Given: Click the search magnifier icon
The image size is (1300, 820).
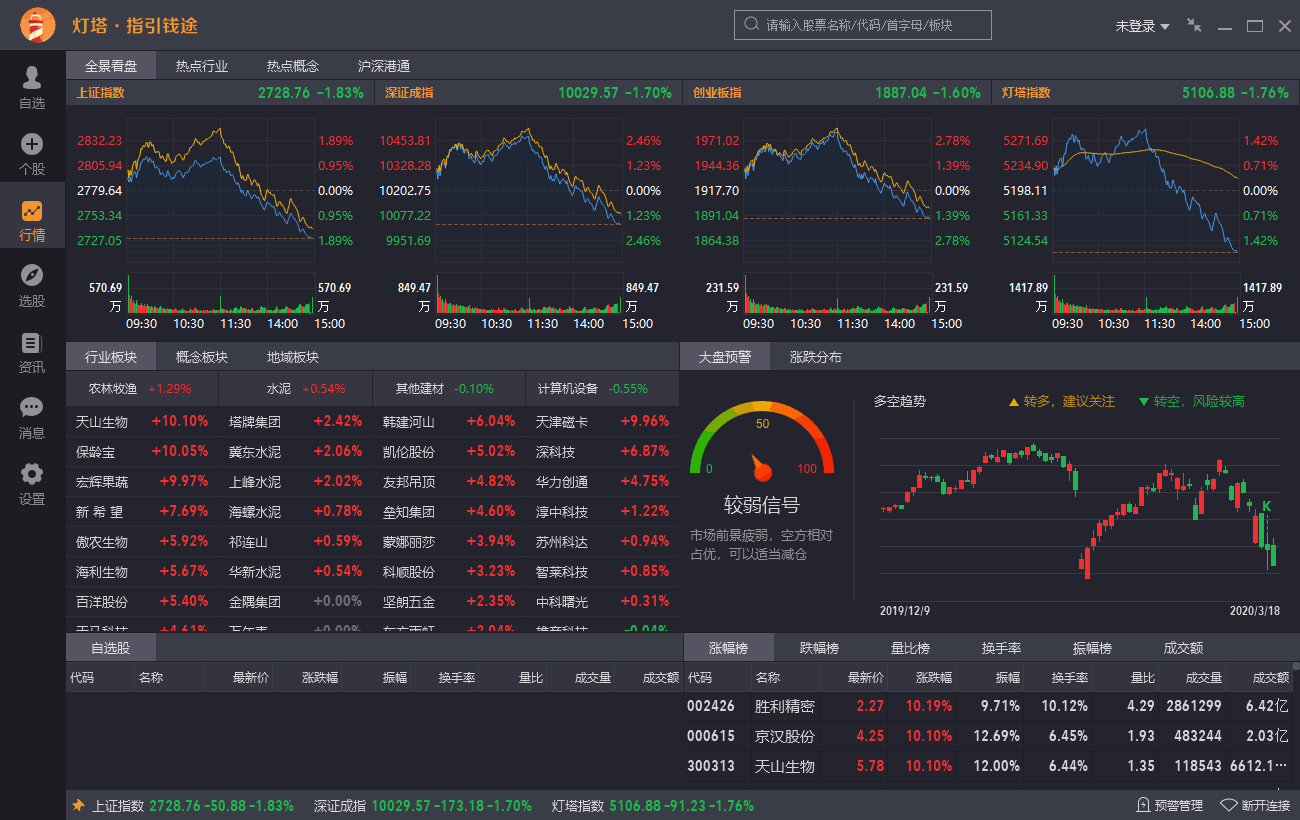Looking at the screenshot, I should pyautogui.click(x=751, y=25).
